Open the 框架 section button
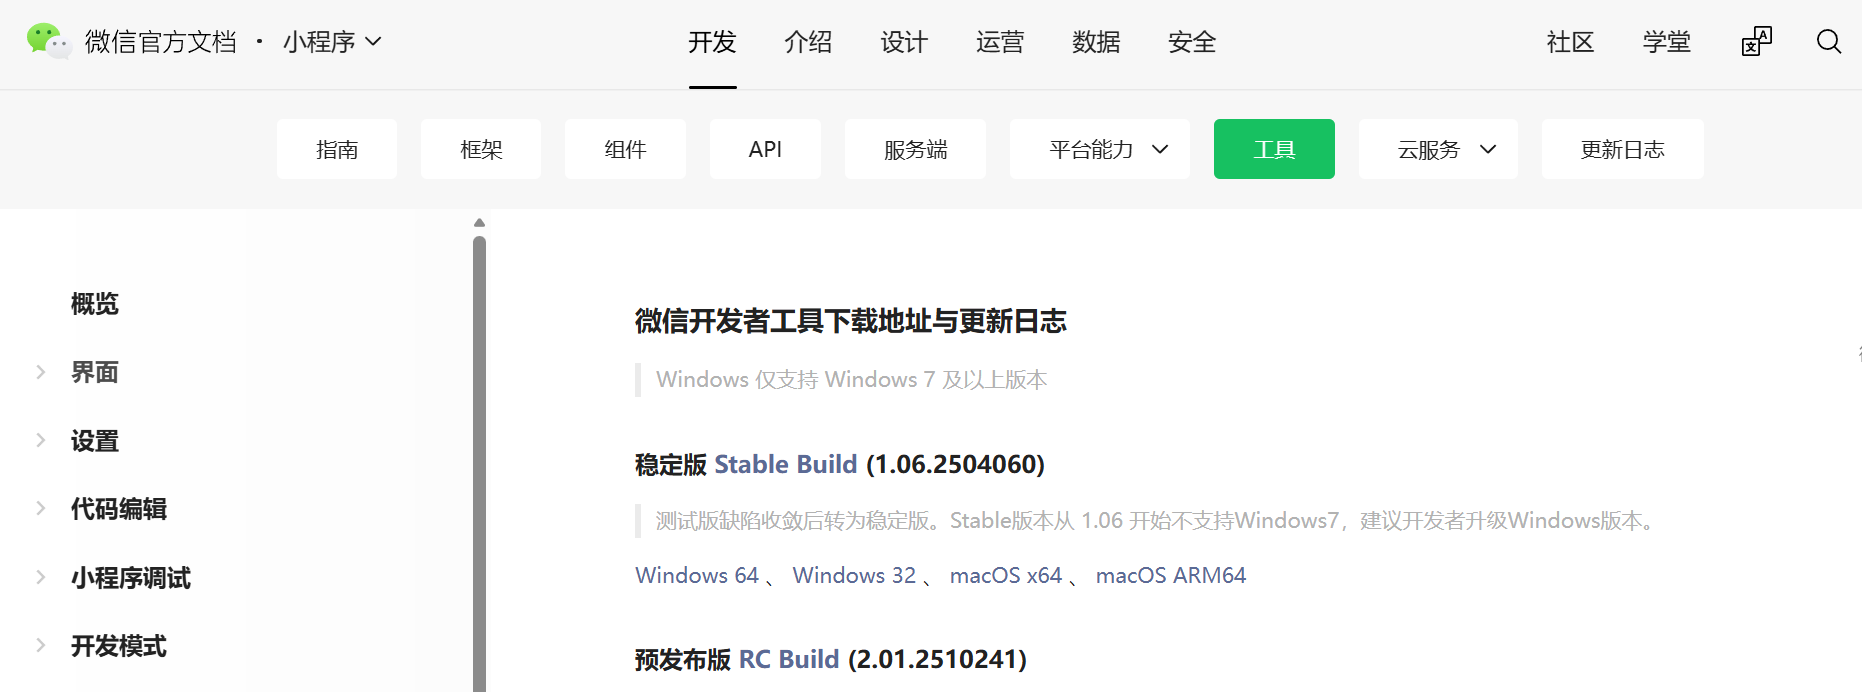Image resolution: width=1862 pixels, height=692 pixels. pyautogui.click(x=481, y=149)
